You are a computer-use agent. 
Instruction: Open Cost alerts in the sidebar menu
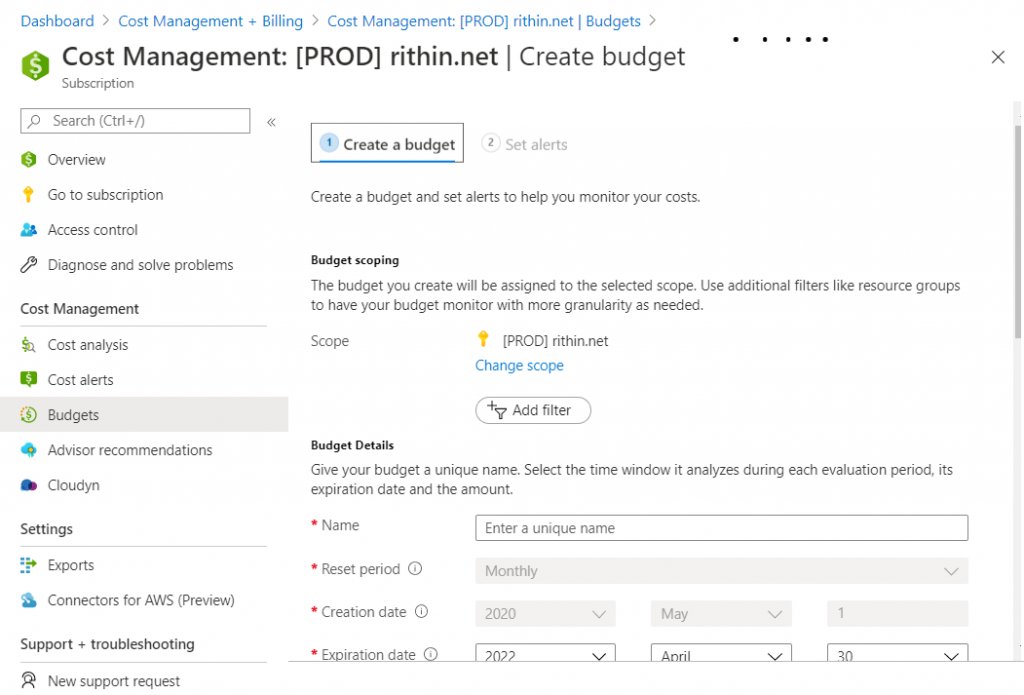[80, 380]
